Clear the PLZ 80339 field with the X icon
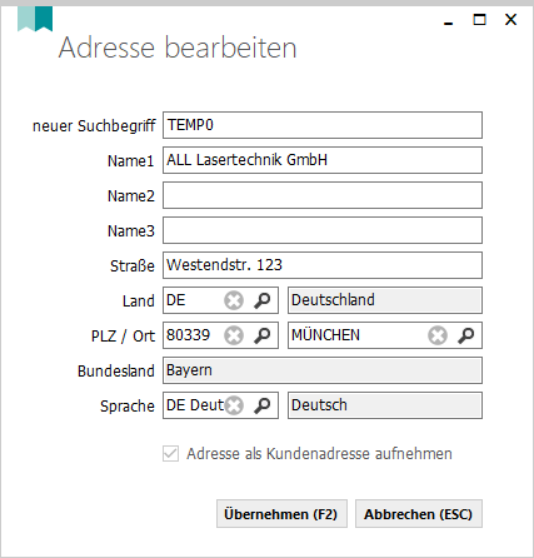The width and height of the screenshot is (534, 558). coord(234,335)
